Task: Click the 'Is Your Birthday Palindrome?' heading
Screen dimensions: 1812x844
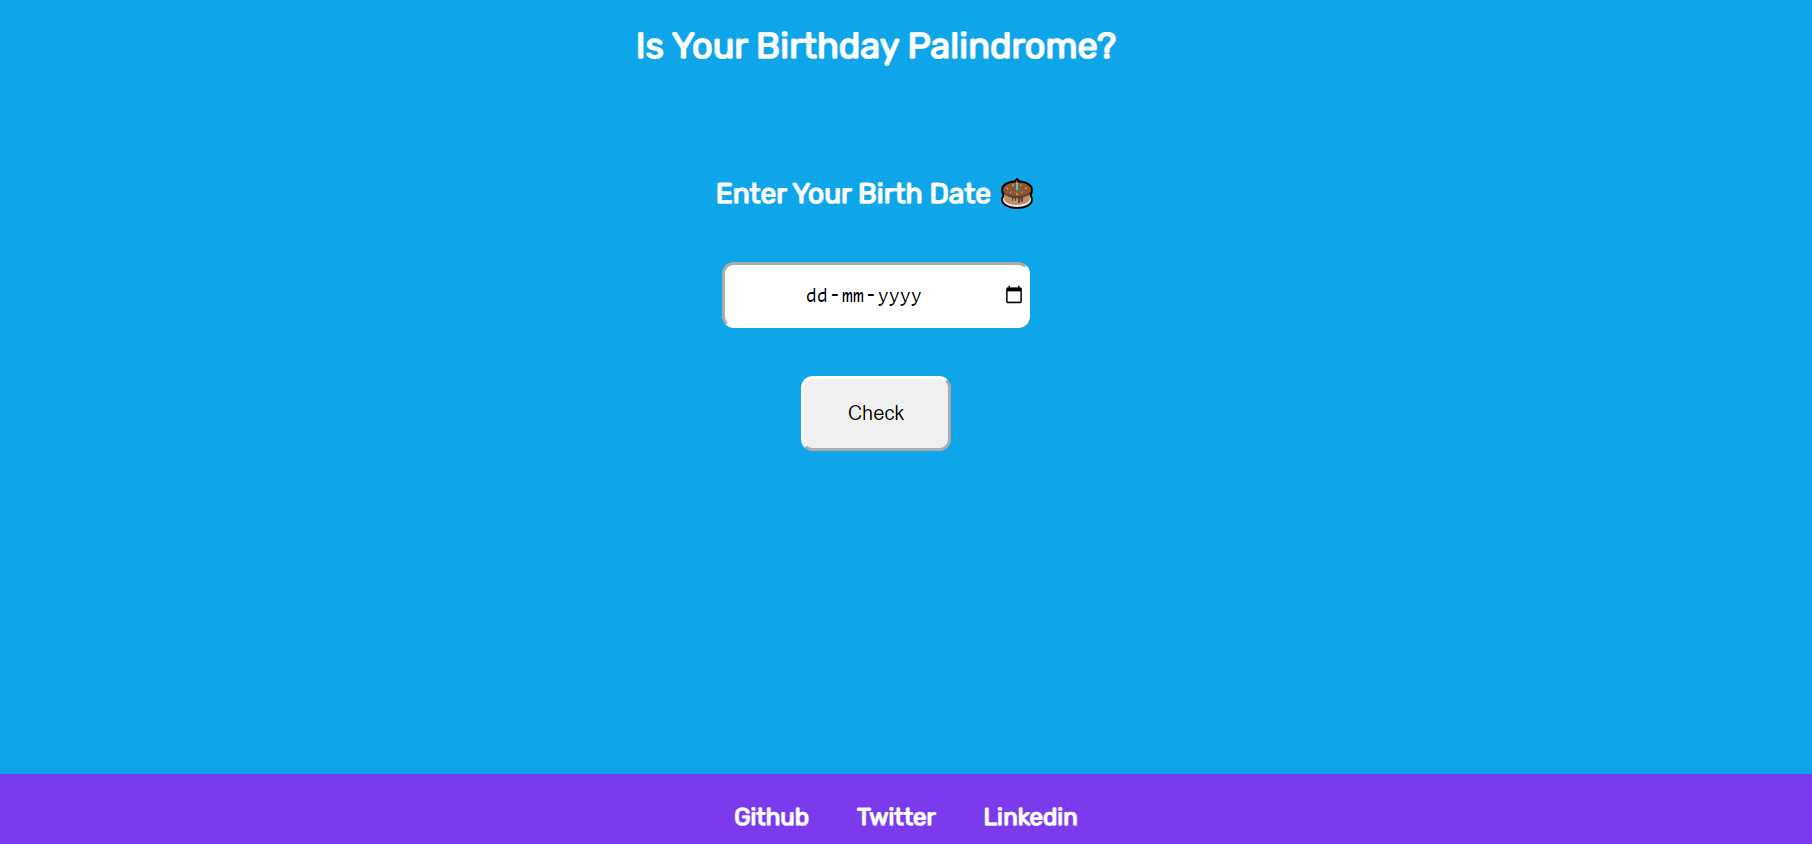Action: (875, 46)
